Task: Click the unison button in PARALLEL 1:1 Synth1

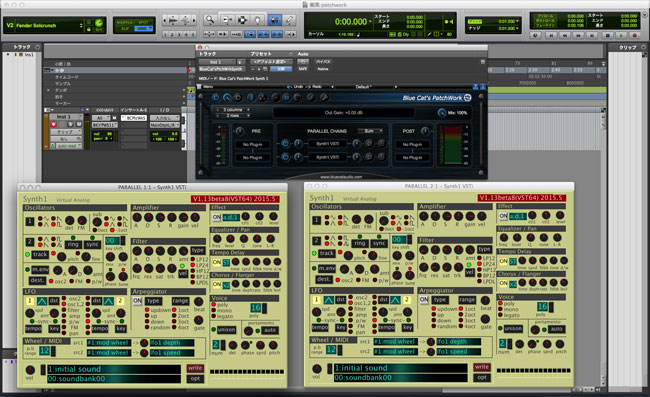Action: [226, 330]
